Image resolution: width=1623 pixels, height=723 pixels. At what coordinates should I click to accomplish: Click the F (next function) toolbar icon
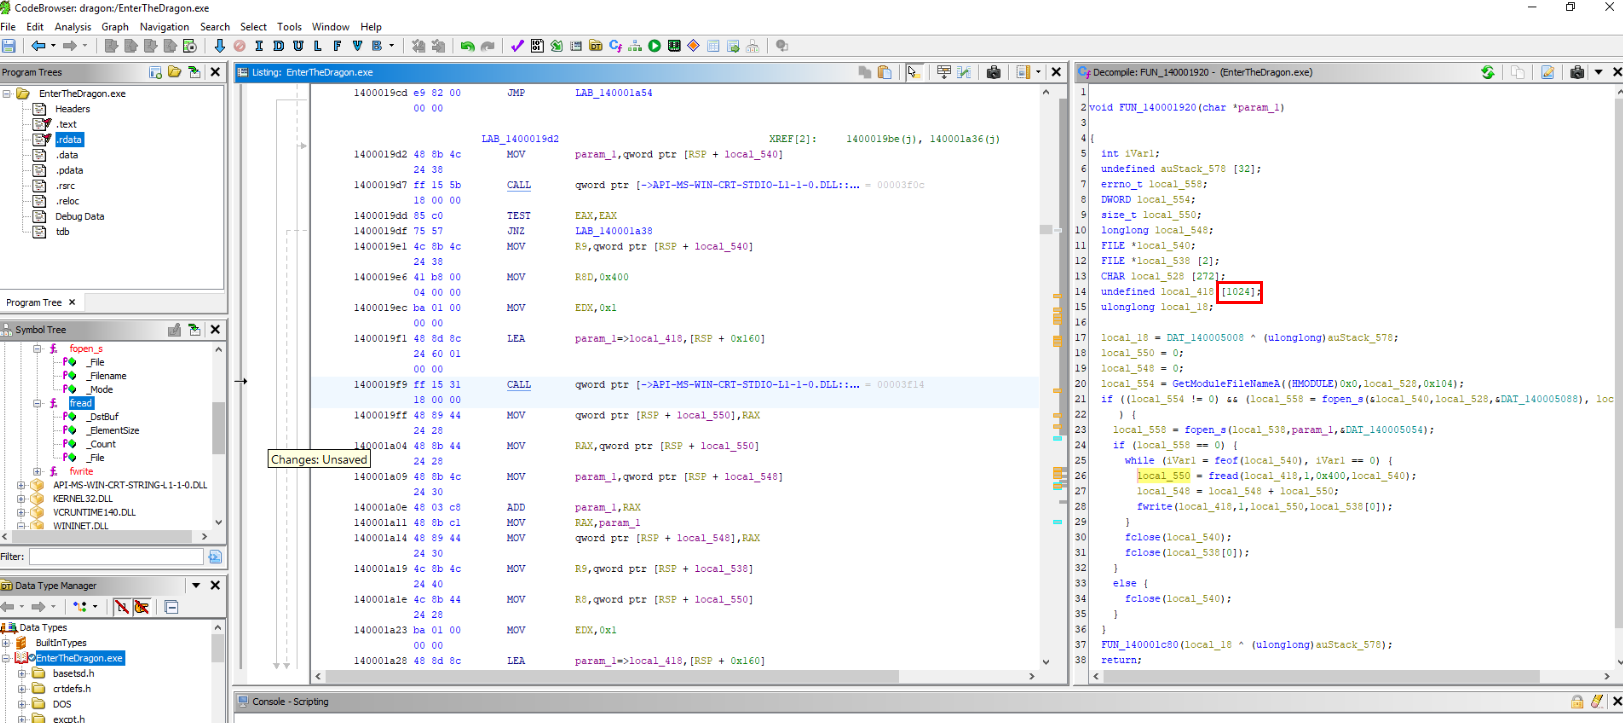337,46
